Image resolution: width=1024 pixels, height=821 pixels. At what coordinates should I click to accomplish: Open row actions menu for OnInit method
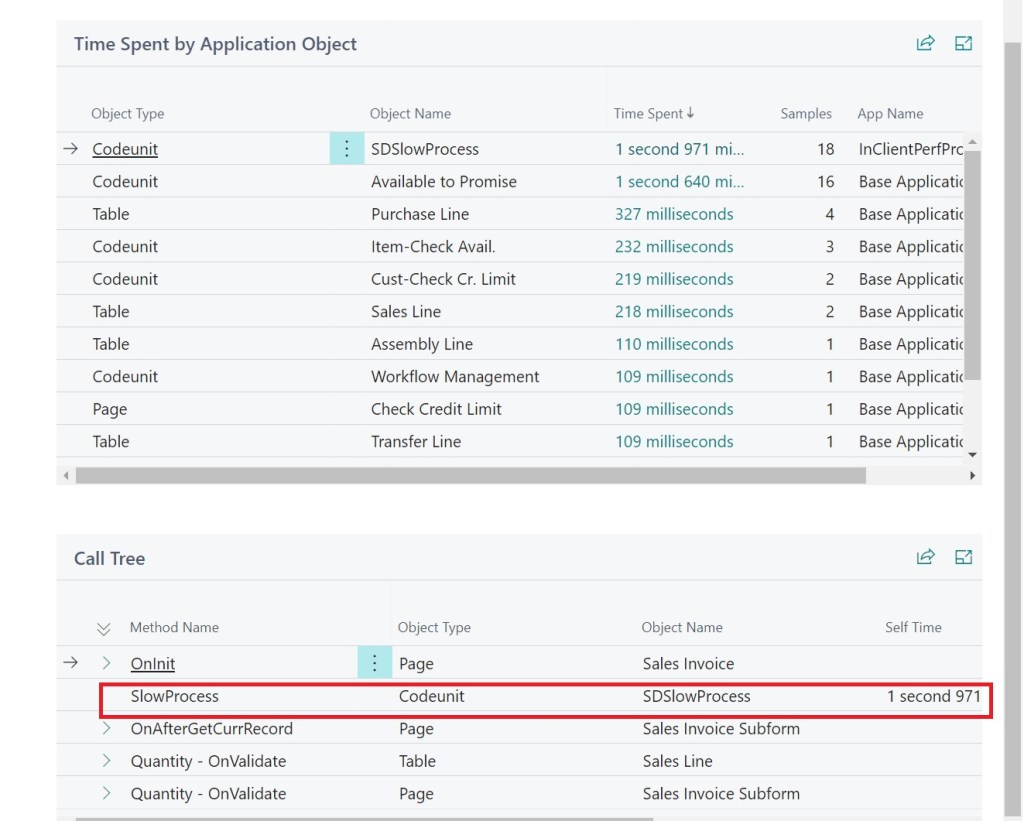(x=374, y=663)
